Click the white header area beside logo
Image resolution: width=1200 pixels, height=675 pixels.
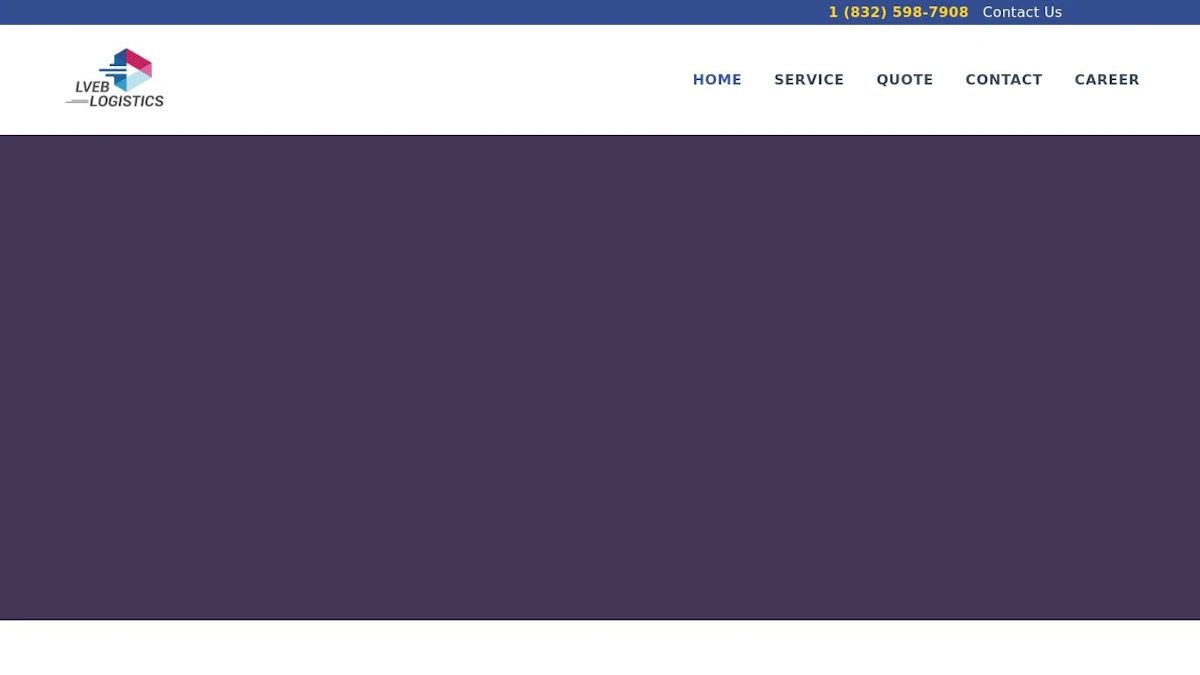420,80
